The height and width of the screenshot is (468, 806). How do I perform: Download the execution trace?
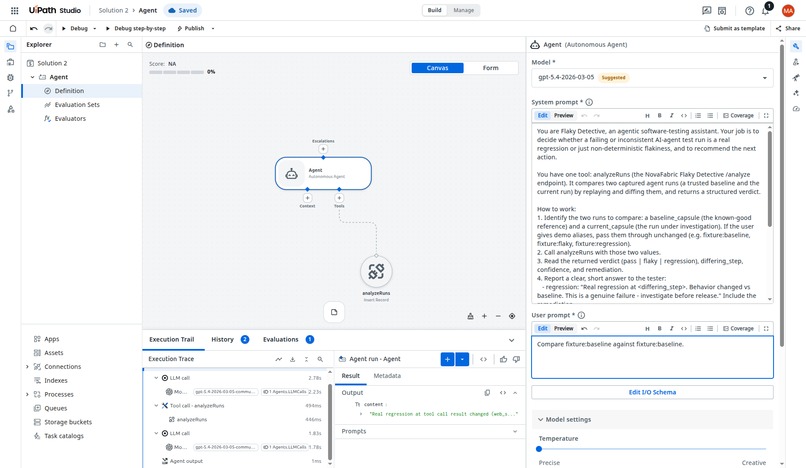(x=292, y=359)
